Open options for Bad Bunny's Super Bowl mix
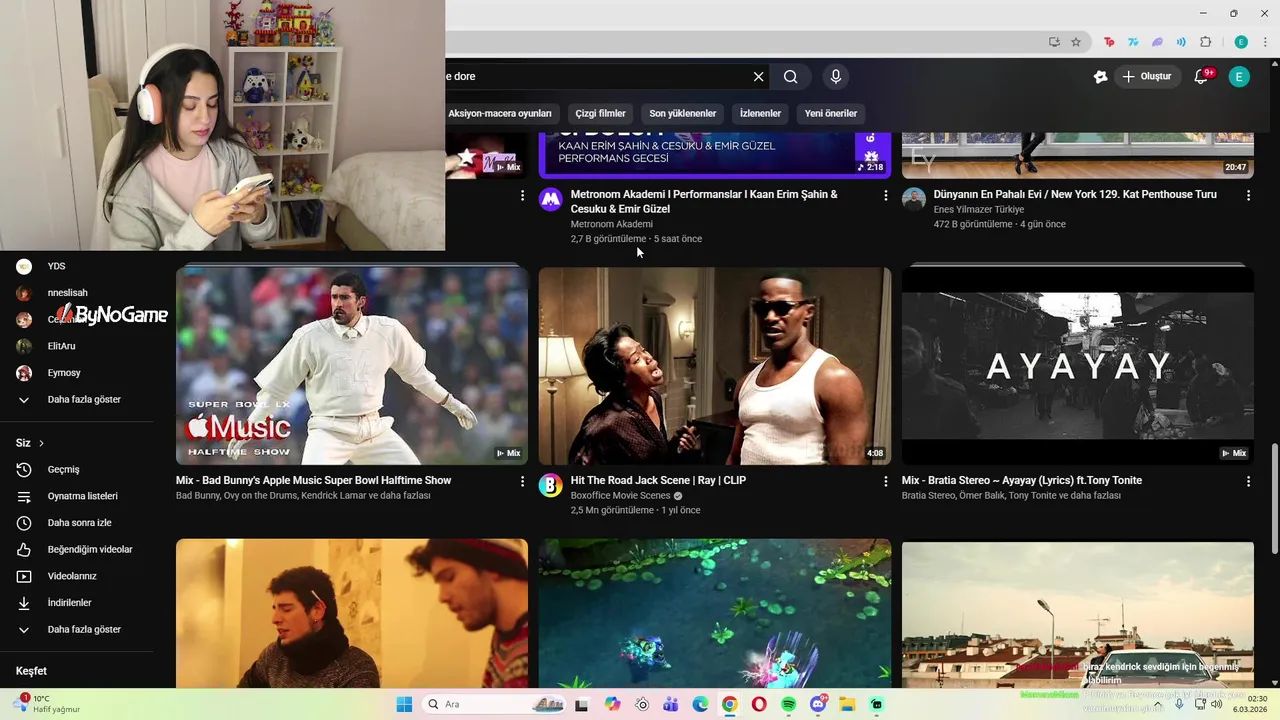 (x=522, y=482)
